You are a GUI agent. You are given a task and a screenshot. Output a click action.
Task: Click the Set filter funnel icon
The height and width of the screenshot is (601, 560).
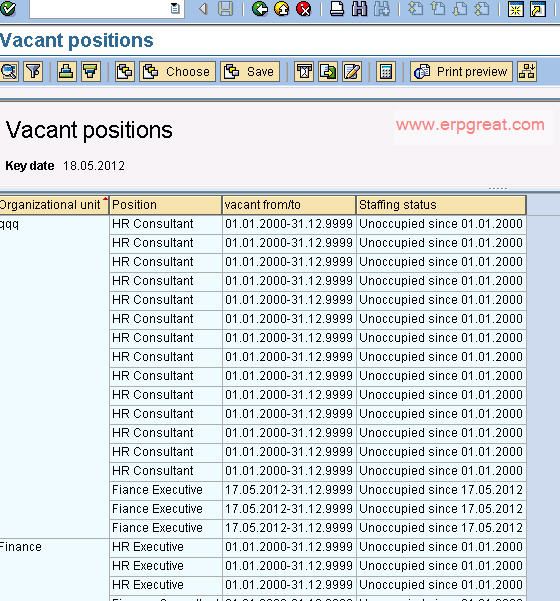[x=33, y=72]
